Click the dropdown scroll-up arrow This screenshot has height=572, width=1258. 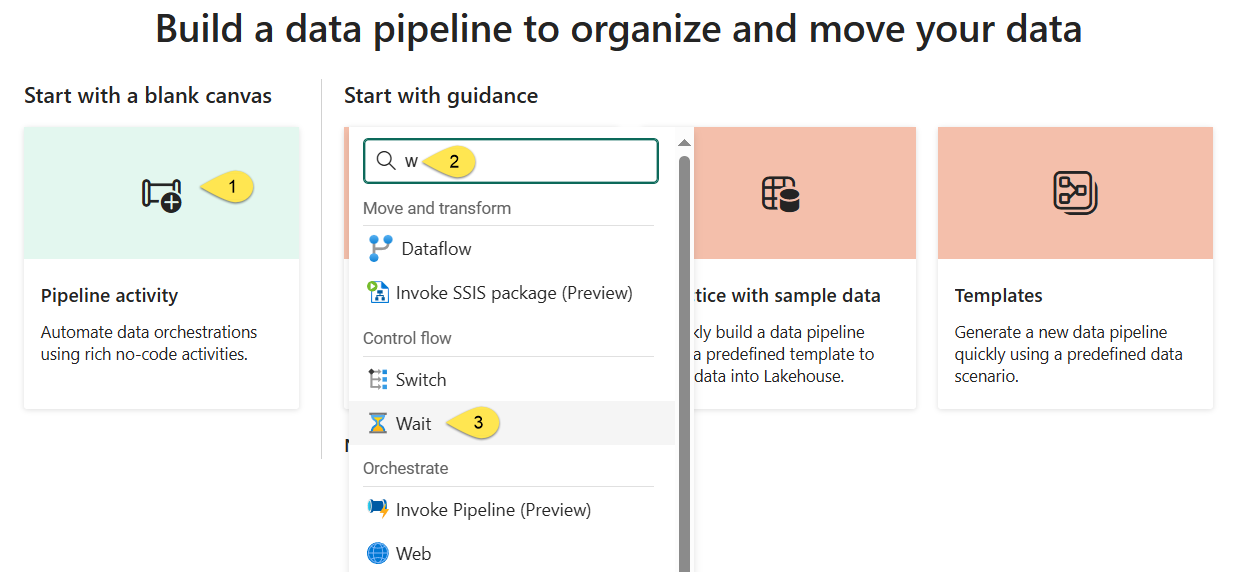tap(684, 142)
